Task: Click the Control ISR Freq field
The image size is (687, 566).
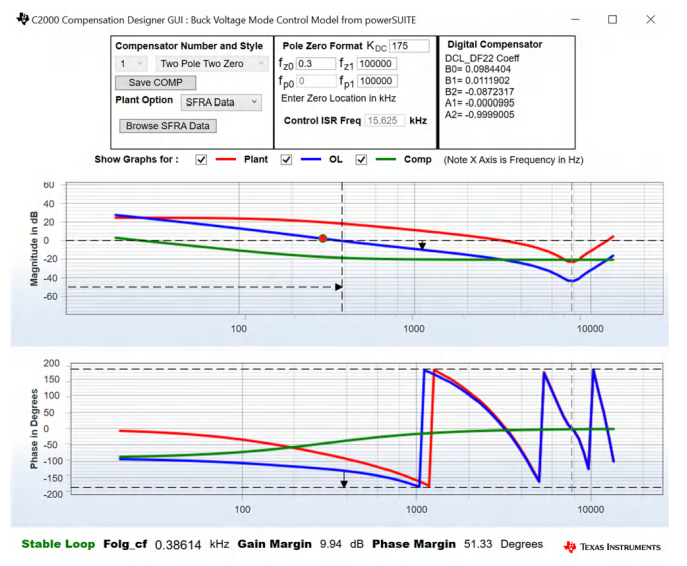Action: pos(384,120)
